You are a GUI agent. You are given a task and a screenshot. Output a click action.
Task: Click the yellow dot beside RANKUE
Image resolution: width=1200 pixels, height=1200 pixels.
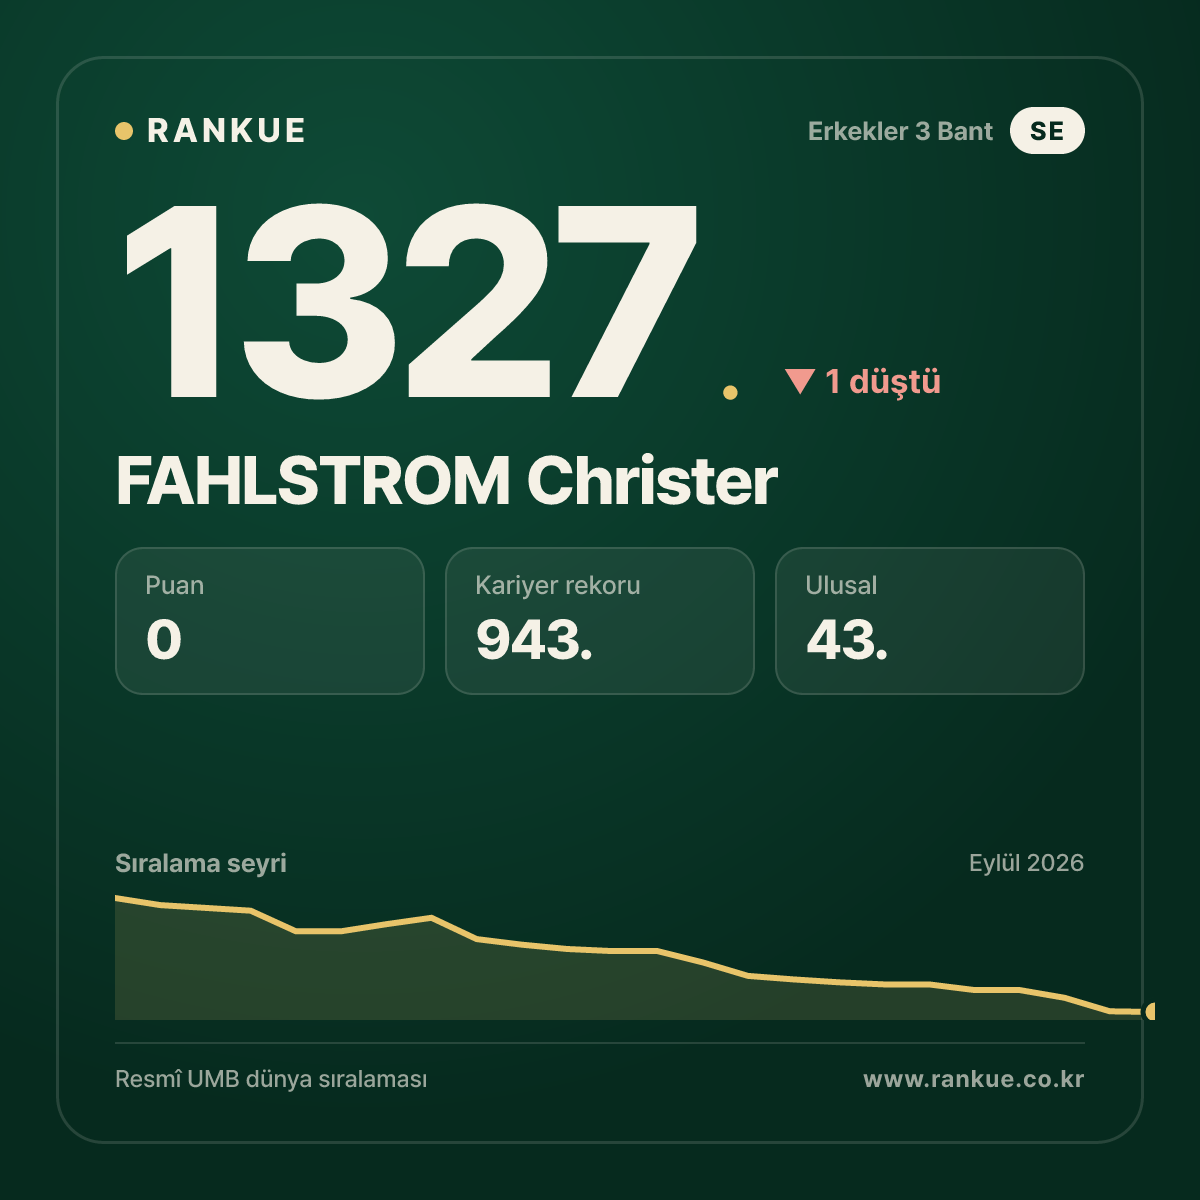[x=124, y=131]
